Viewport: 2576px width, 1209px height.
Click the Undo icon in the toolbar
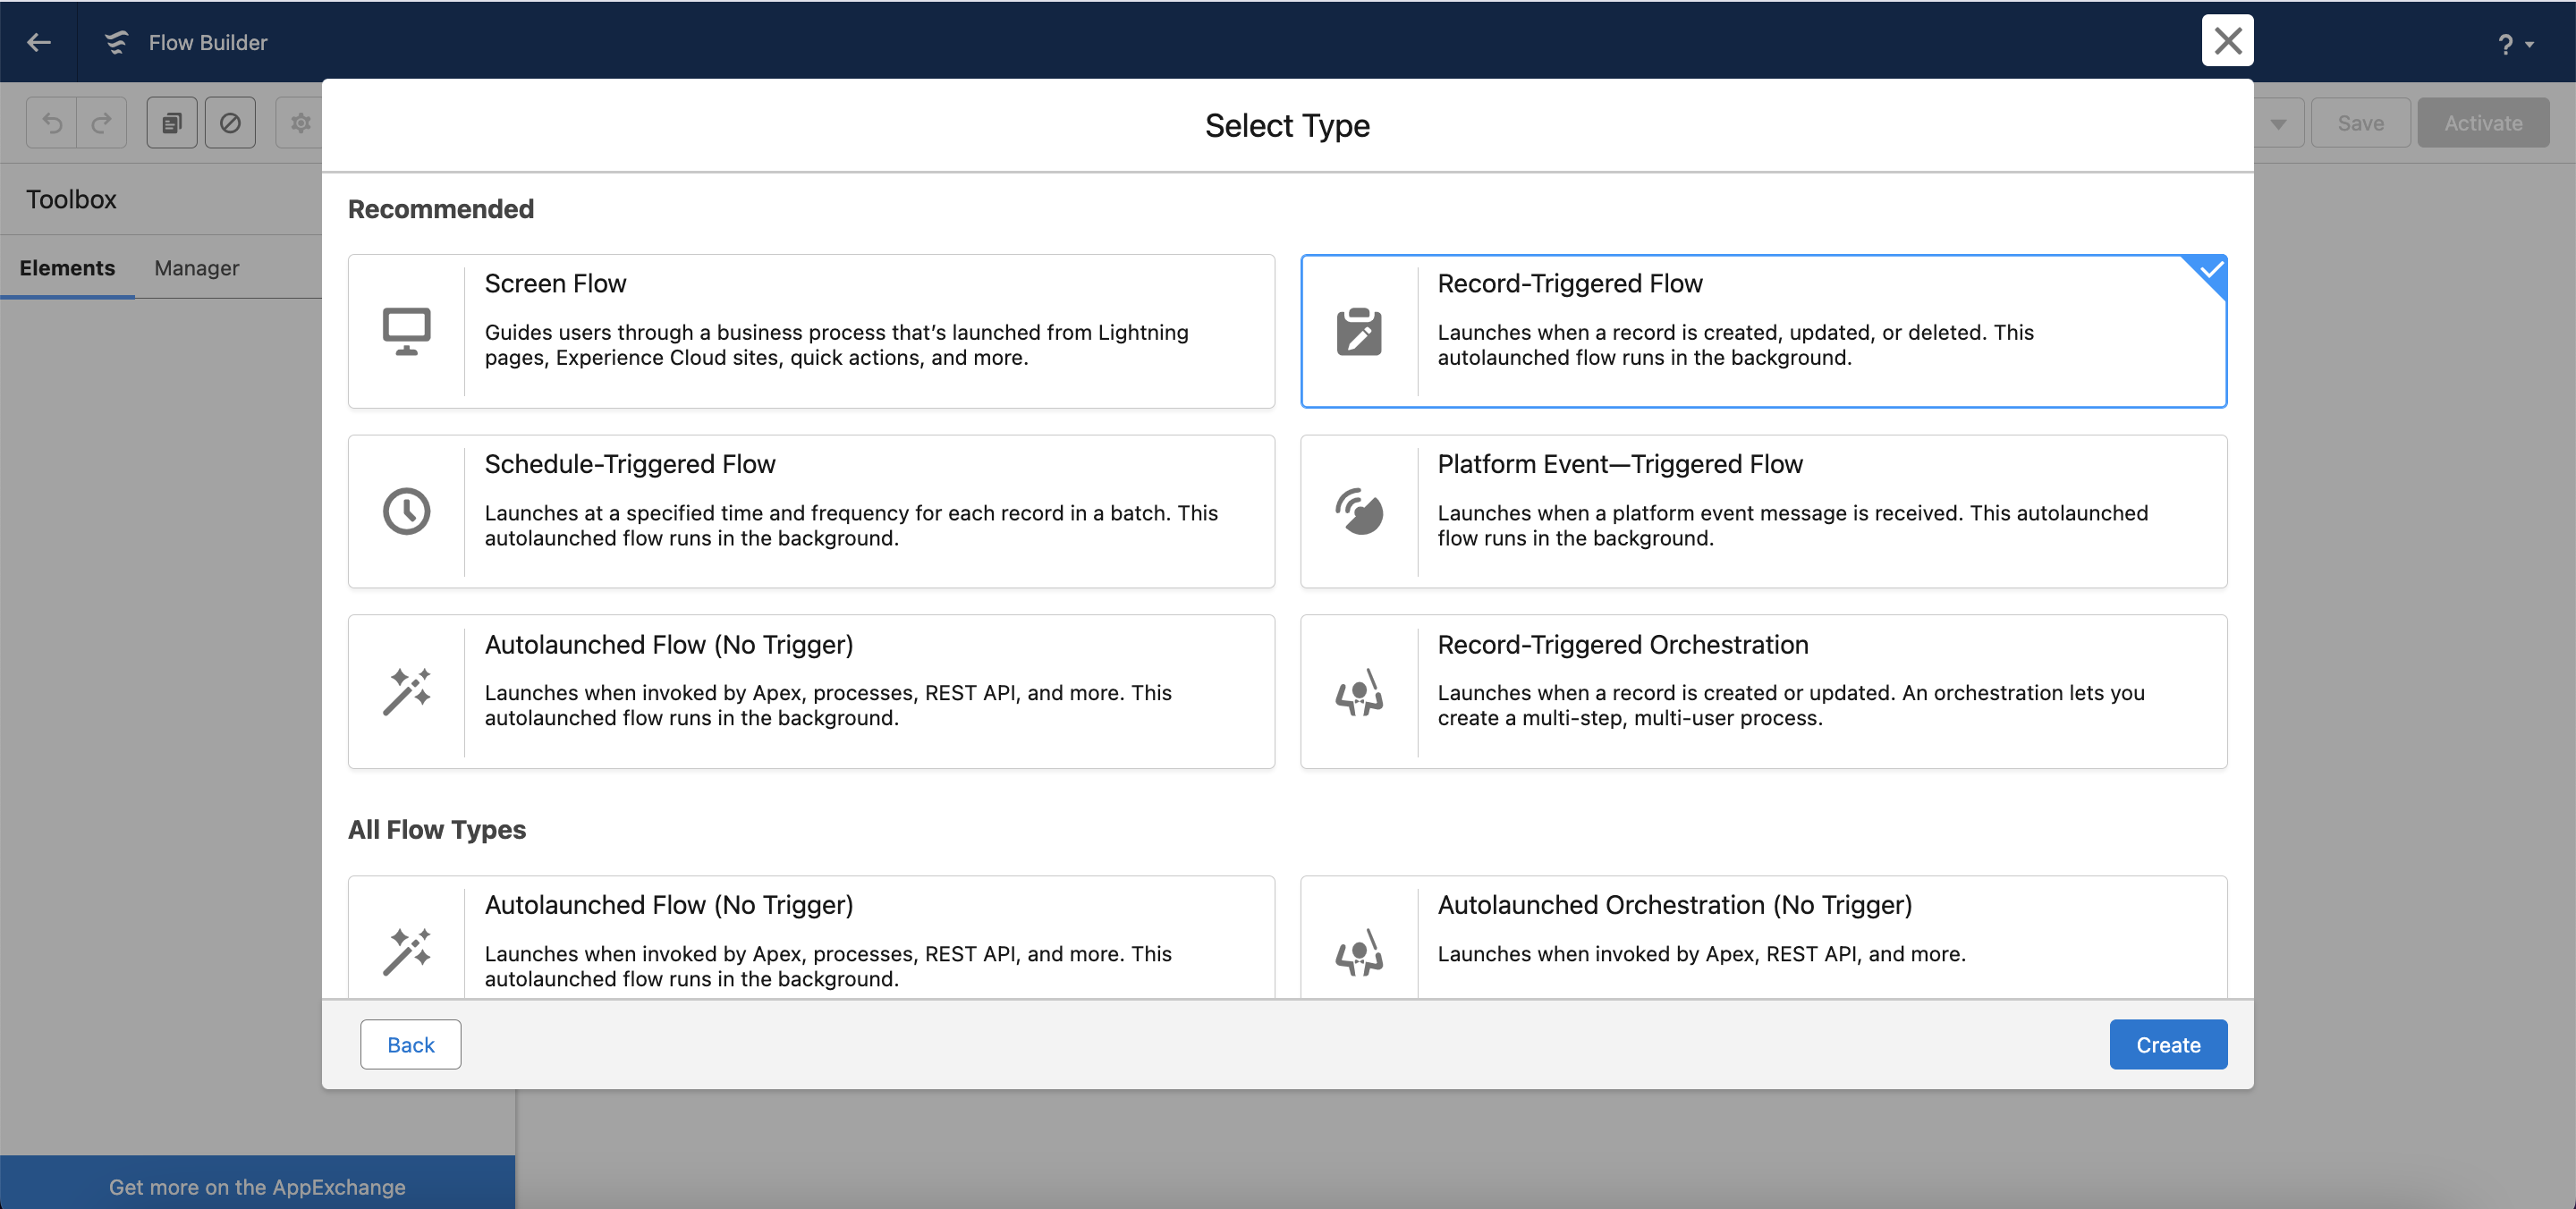51,122
